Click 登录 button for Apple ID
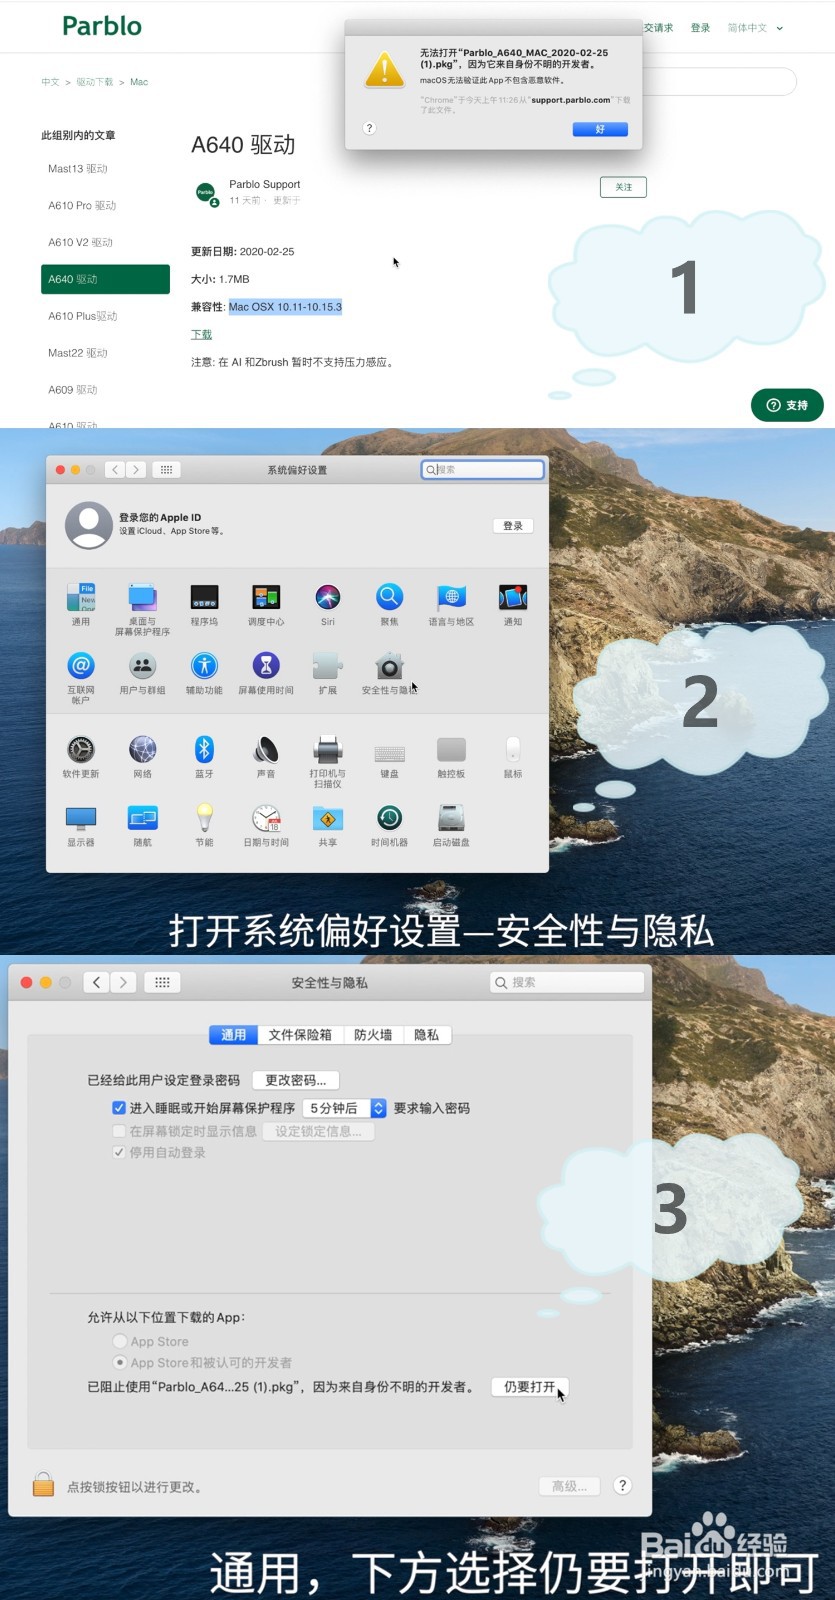835x1600 pixels. pyautogui.click(x=513, y=525)
